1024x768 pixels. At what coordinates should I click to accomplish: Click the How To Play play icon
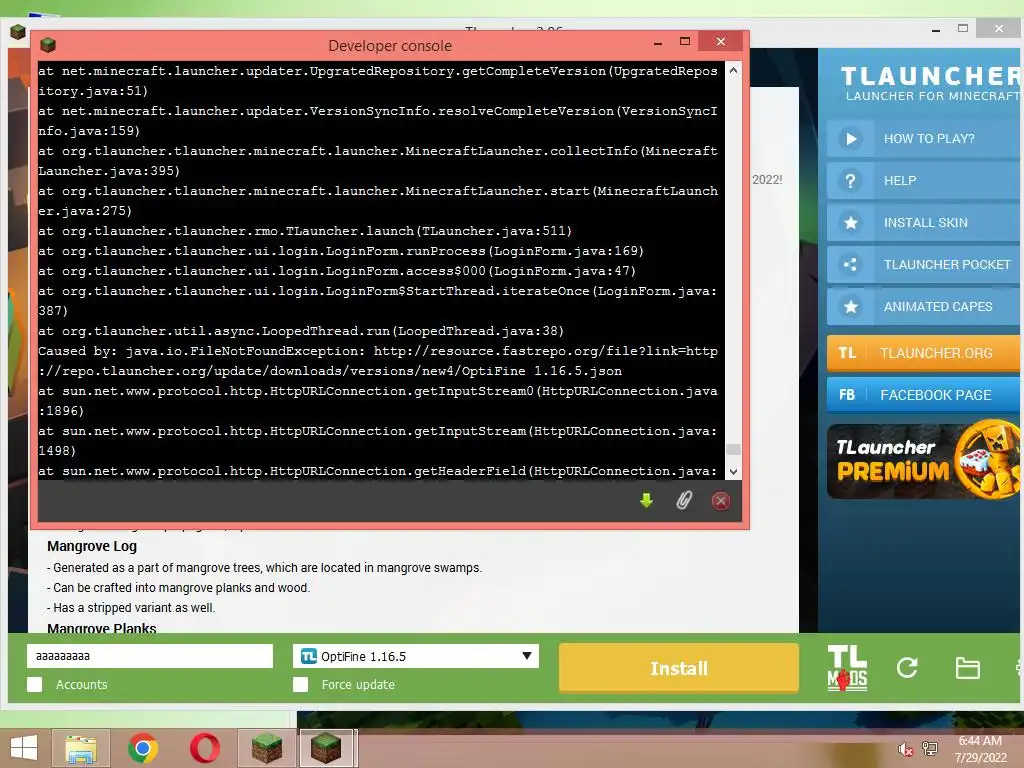pos(850,138)
